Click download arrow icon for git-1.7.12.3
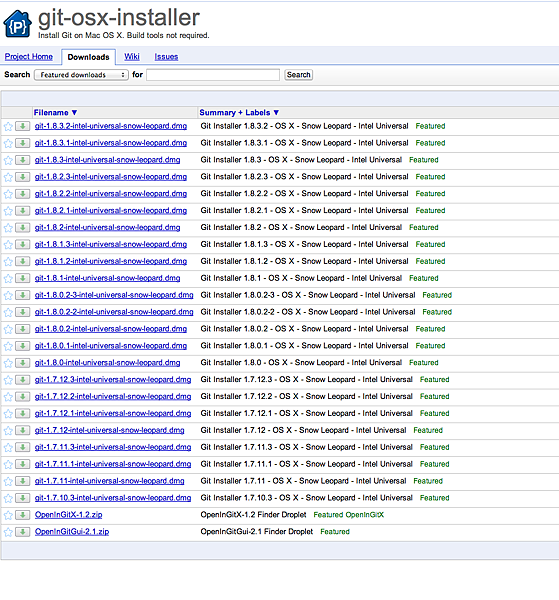 pyautogui.click(x=23, y=380)
